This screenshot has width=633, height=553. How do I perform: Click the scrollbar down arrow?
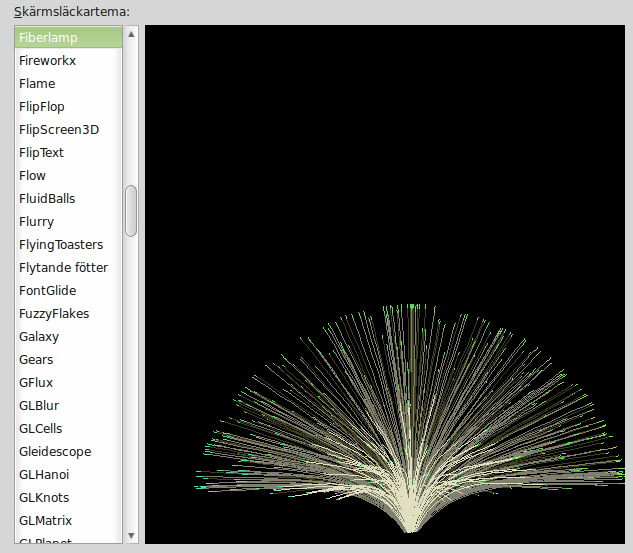coord(131,536)
